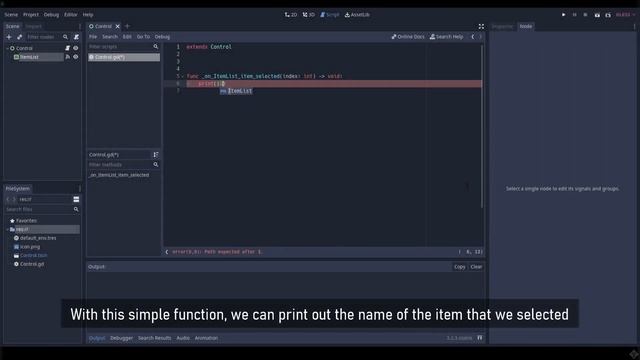640x360 pixels.
Task: Pause the running scene
Action: click(574, 15)
